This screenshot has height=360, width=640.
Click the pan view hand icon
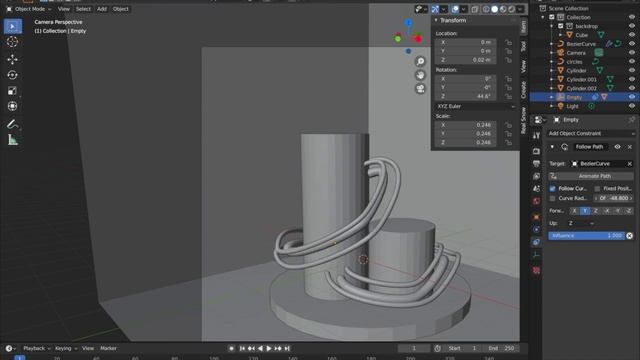click(420, 75)
